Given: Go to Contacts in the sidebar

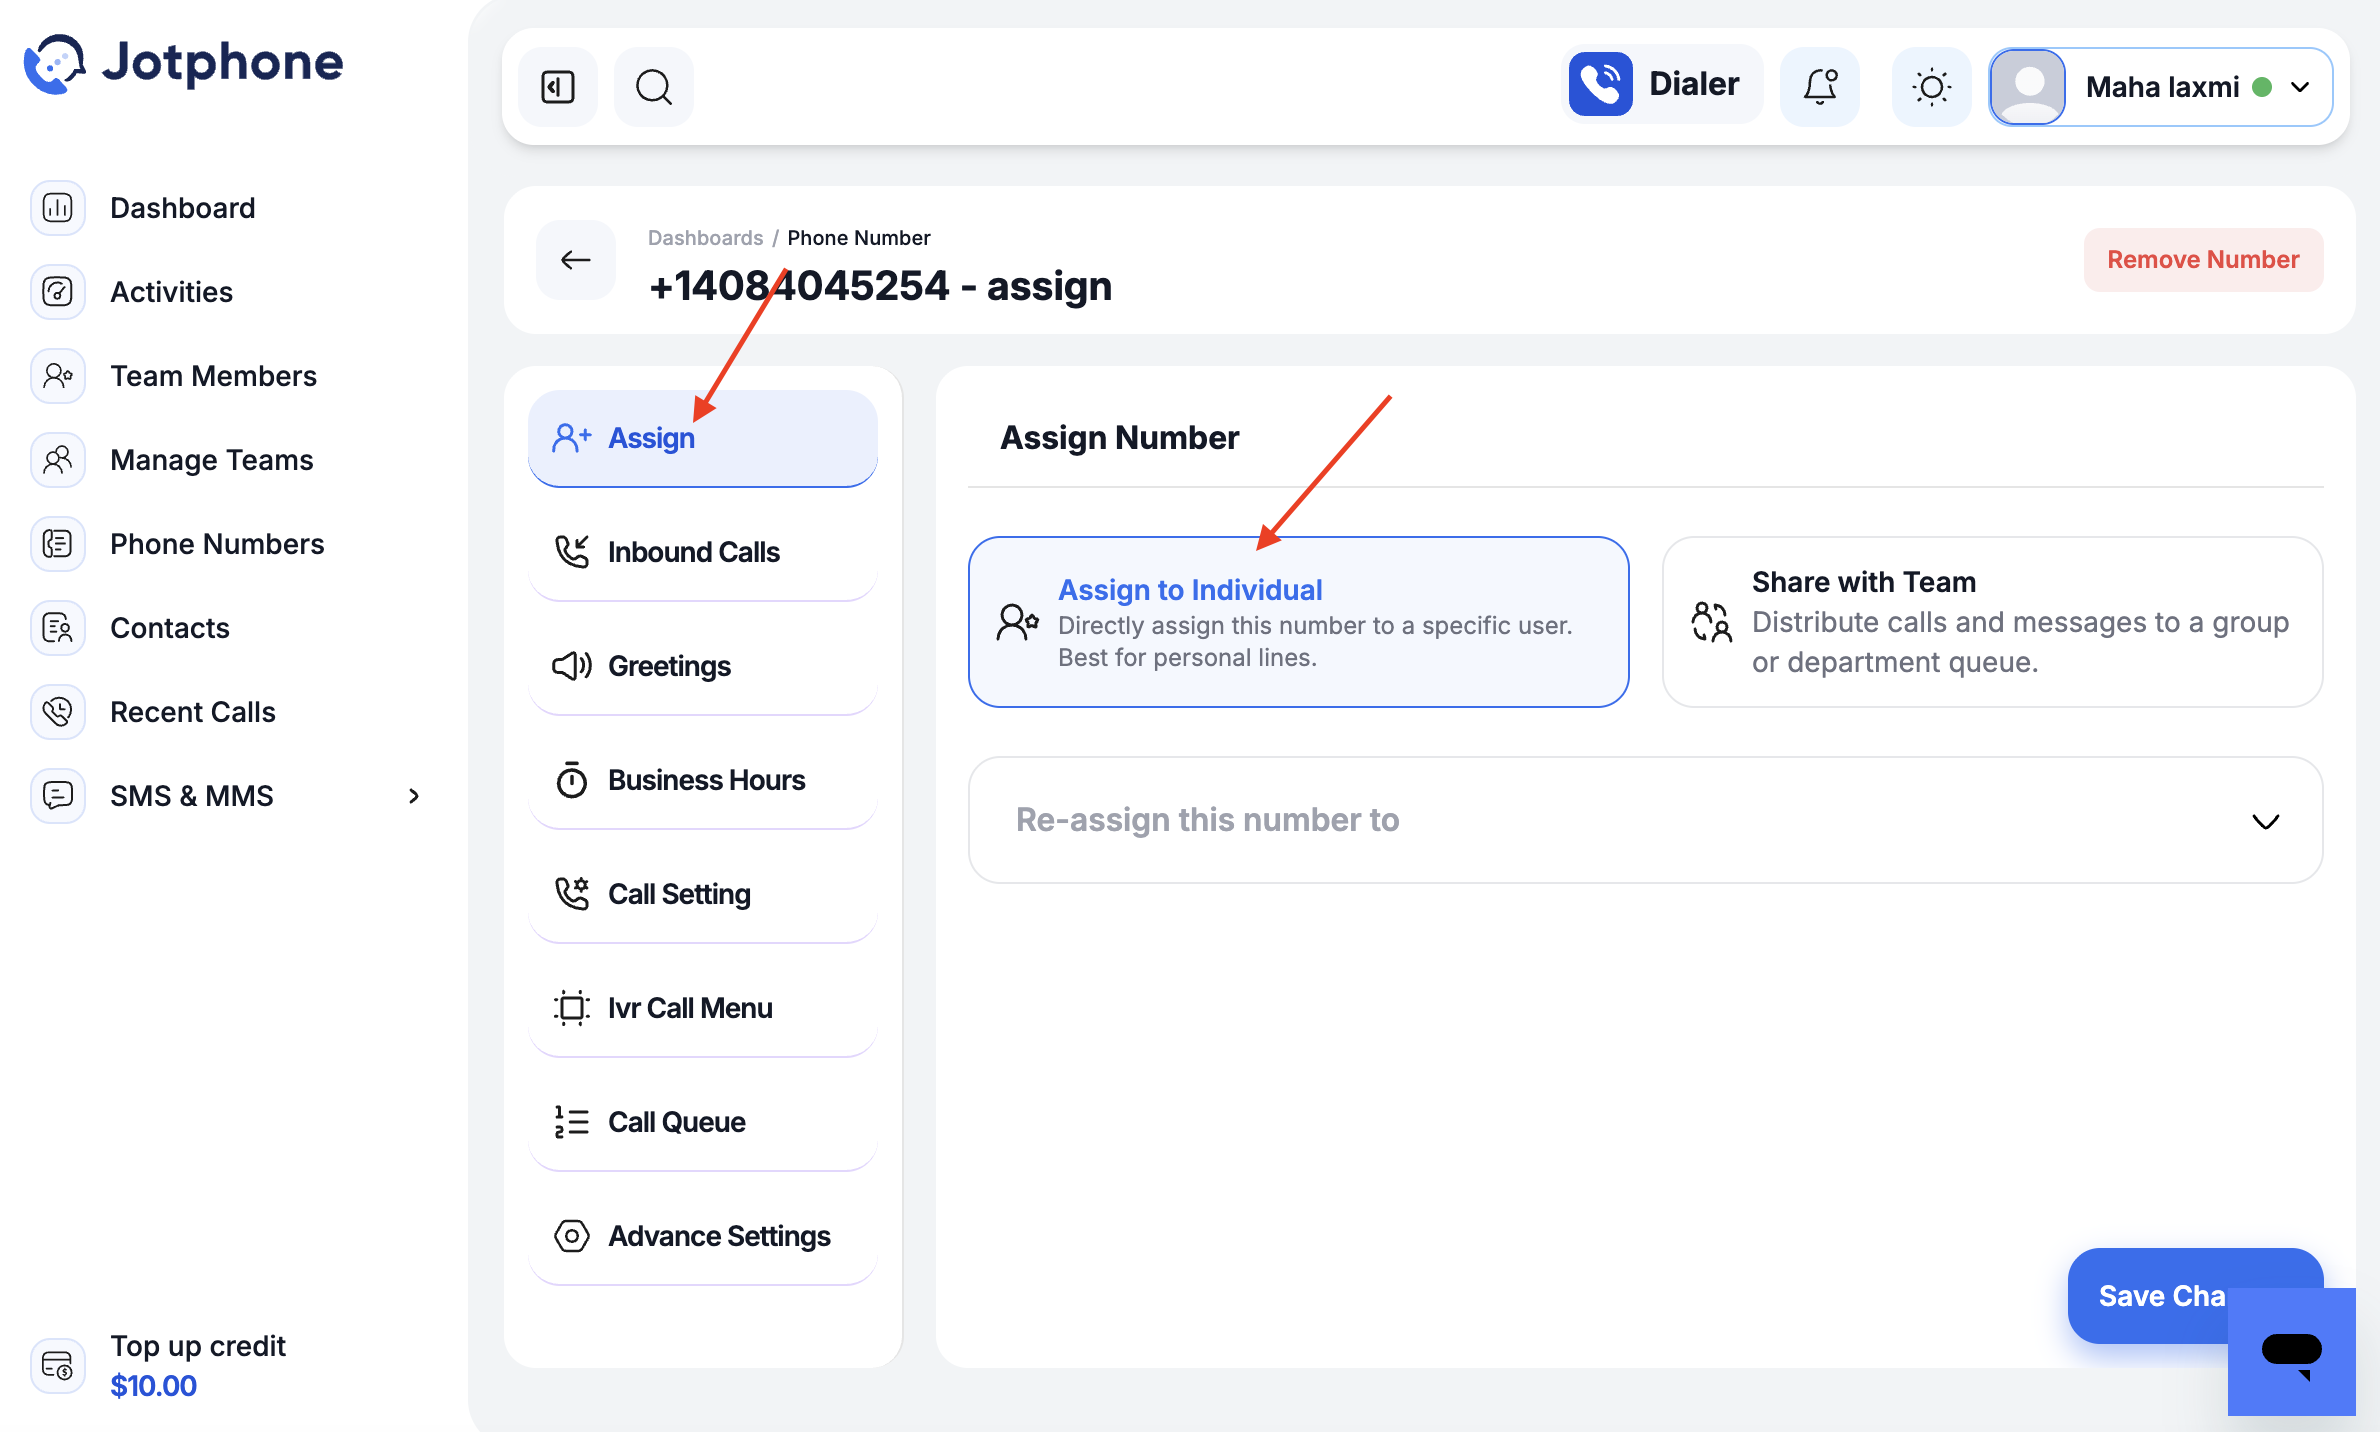Looking at the screenshot, I should point(170,628).
